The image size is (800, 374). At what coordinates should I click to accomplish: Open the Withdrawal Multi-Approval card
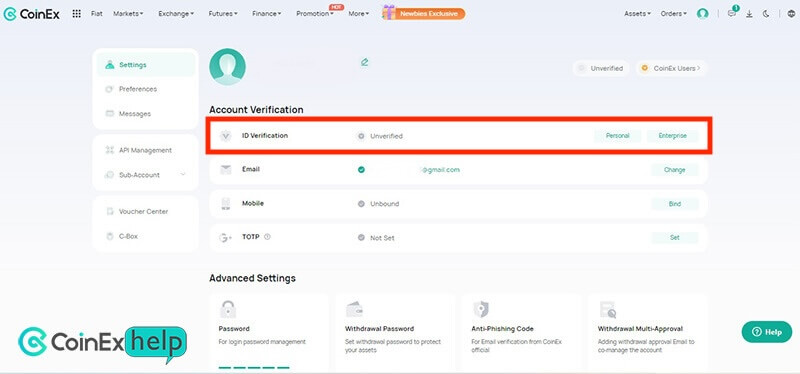point(648,332)
